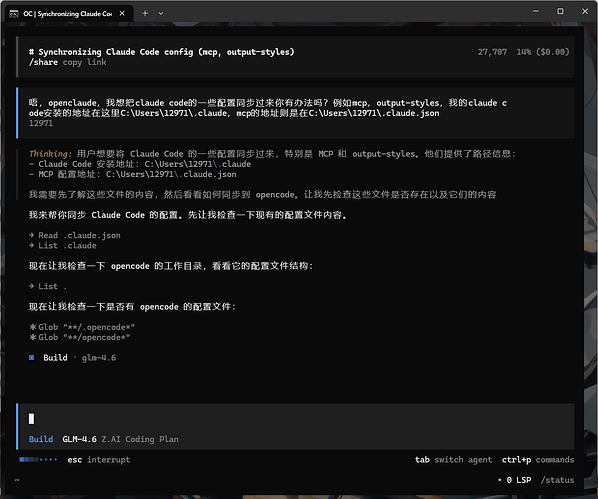This screenshot has width=598, height=499.
Task: Close the terminal window
Action: click(x=585, y=11)
